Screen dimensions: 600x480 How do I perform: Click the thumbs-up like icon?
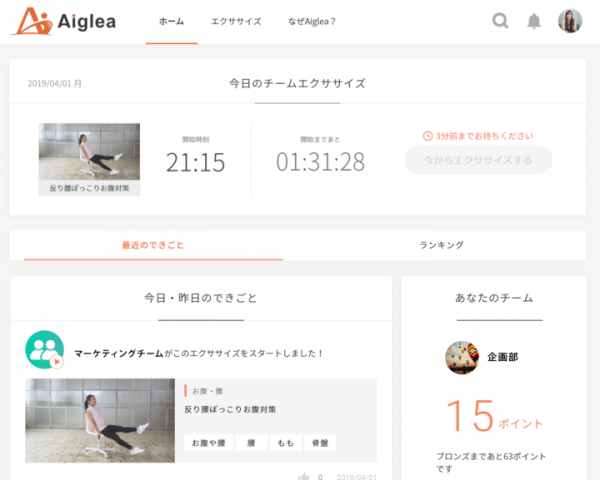[x=304, y=477]
